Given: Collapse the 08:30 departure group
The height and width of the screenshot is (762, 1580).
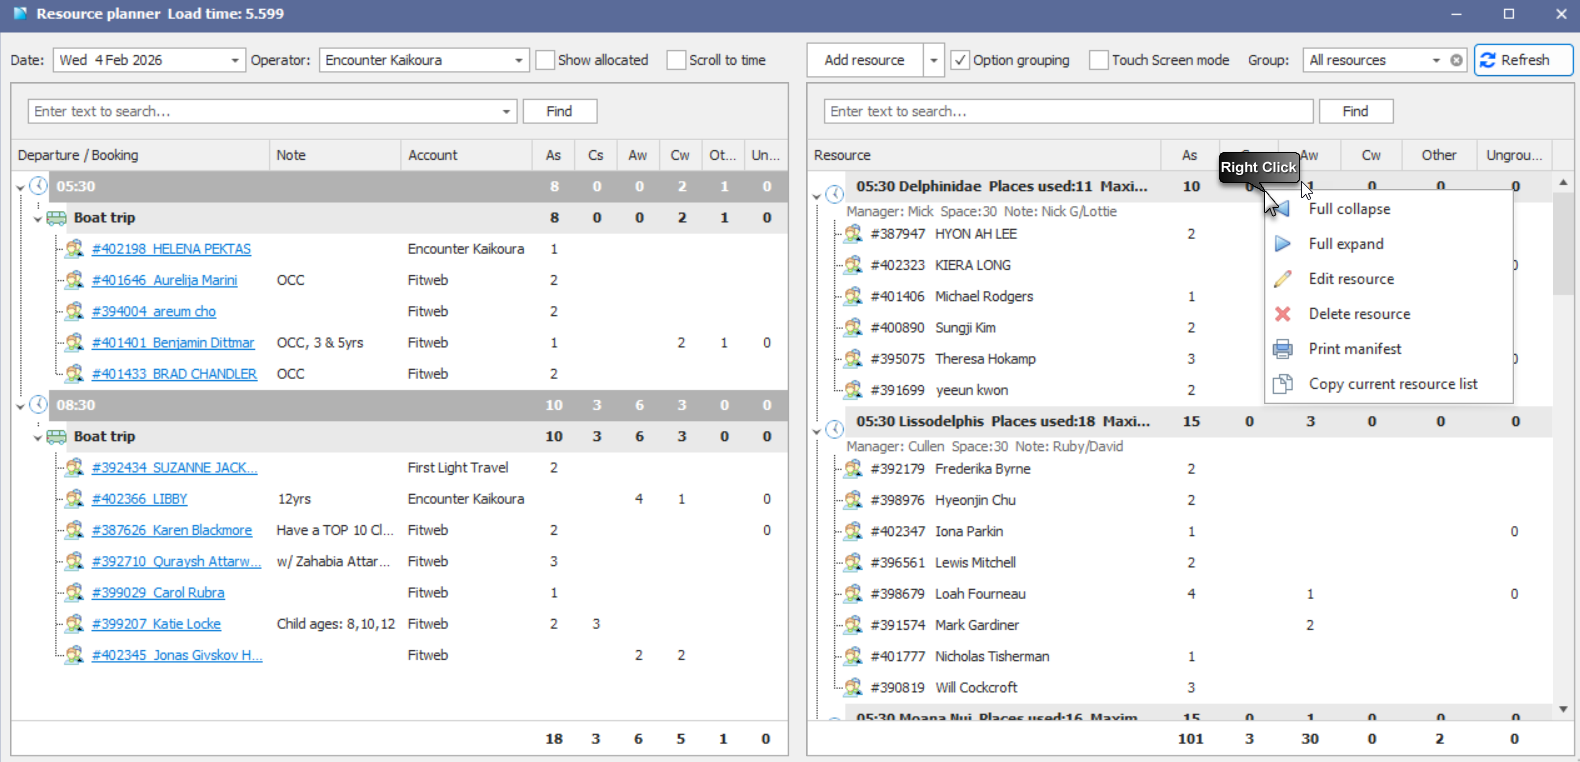Looking at the screenshot, I should [x=20, y=406].
